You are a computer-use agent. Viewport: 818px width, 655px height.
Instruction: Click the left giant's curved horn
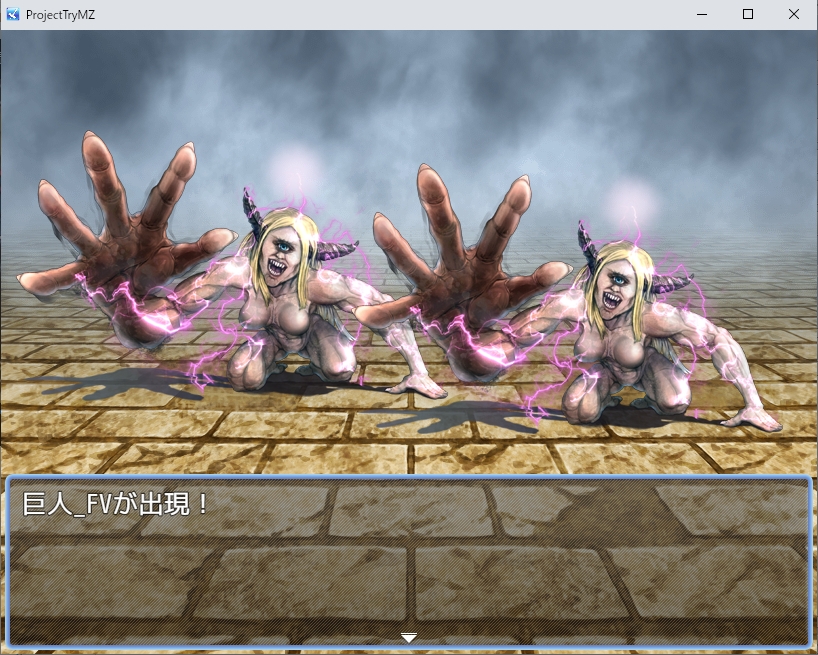[250, 210]
